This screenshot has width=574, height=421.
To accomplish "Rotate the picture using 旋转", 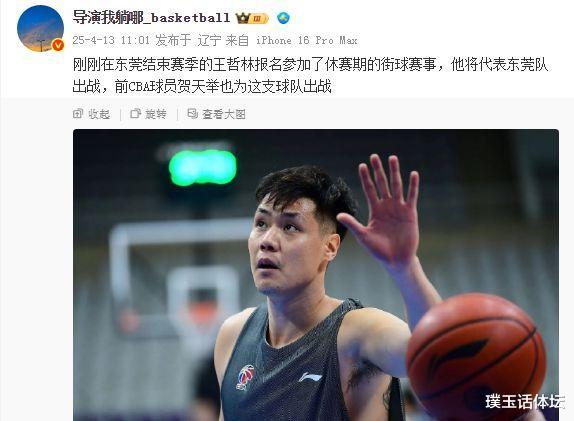I will pyautogui.click(x=149, y=114).
